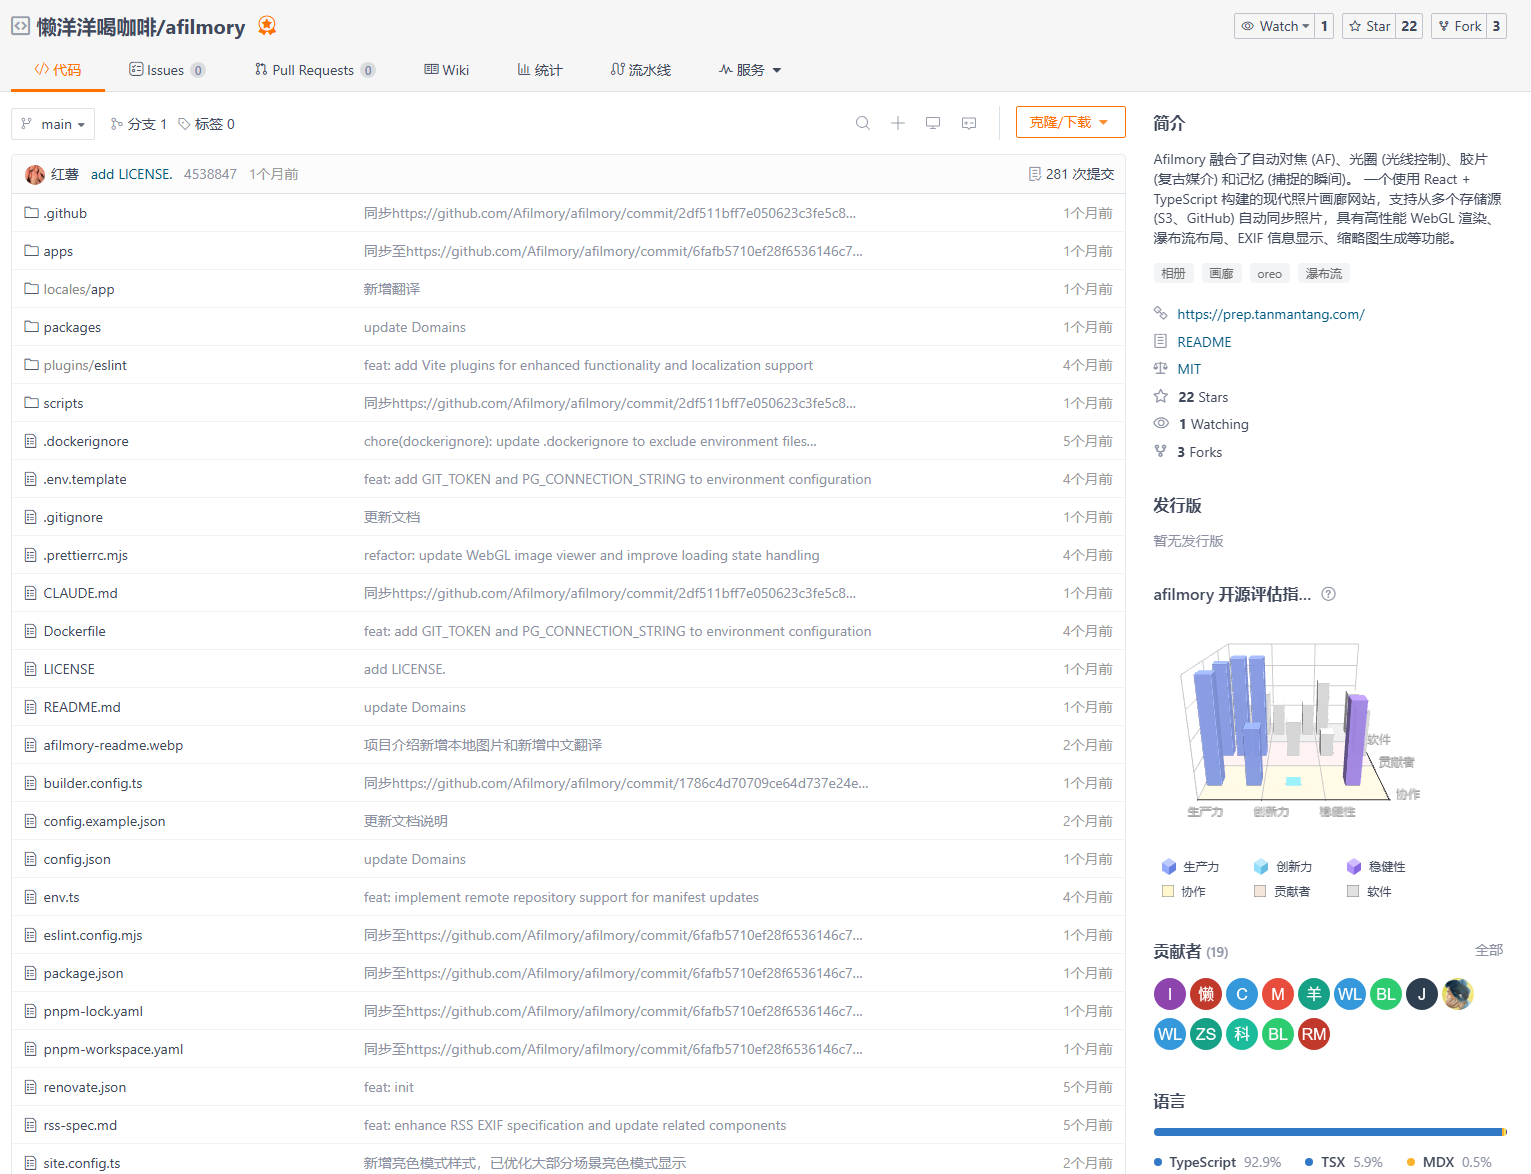Open the main branch dropdown

click(x=53, y=124)
